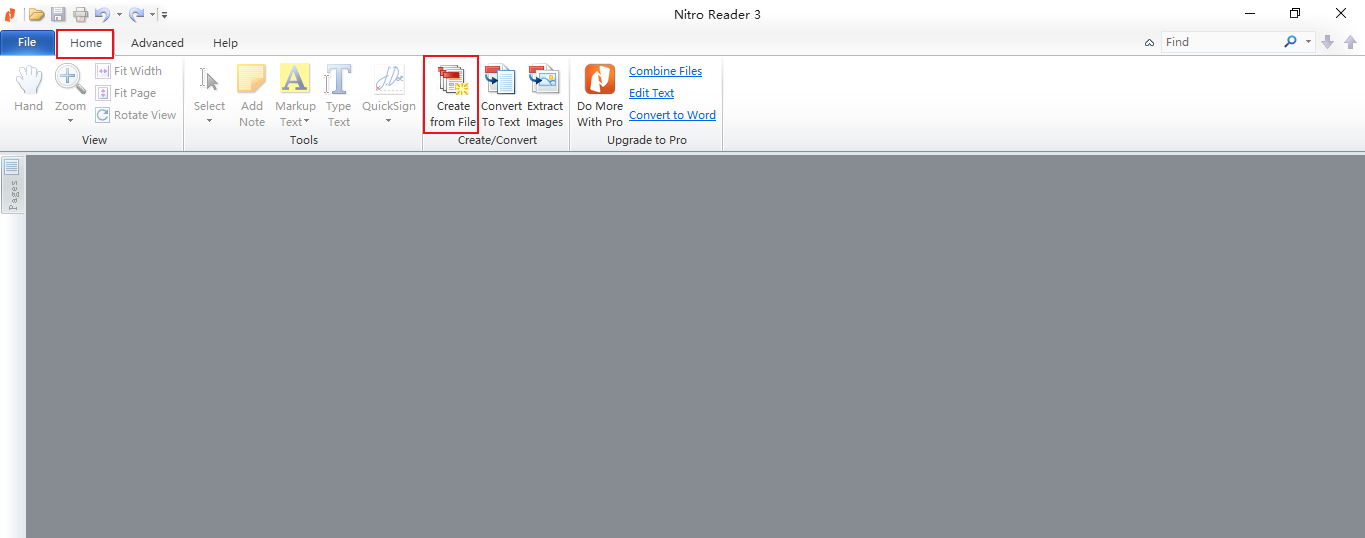The image size is (1365, 538).
Task: Click the Zoom magnifier tool
Action: 70,79
